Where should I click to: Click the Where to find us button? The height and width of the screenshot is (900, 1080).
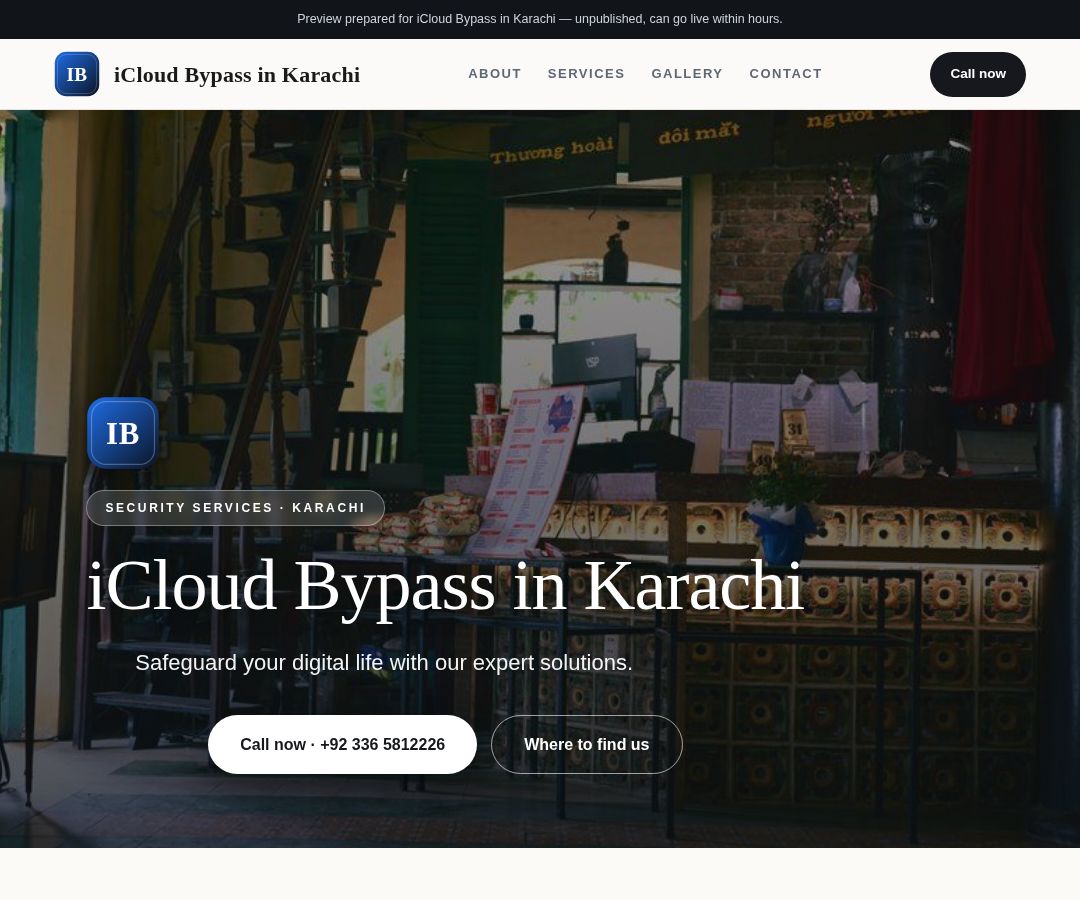pos(586,744)
